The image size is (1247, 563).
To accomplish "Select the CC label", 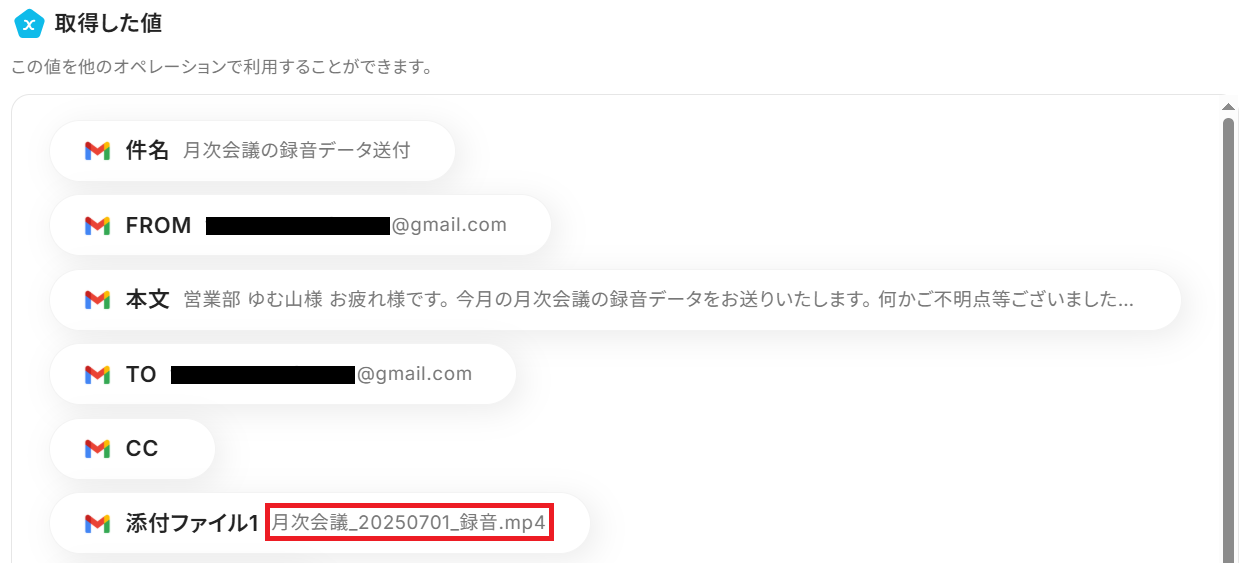I will [142, 449].
